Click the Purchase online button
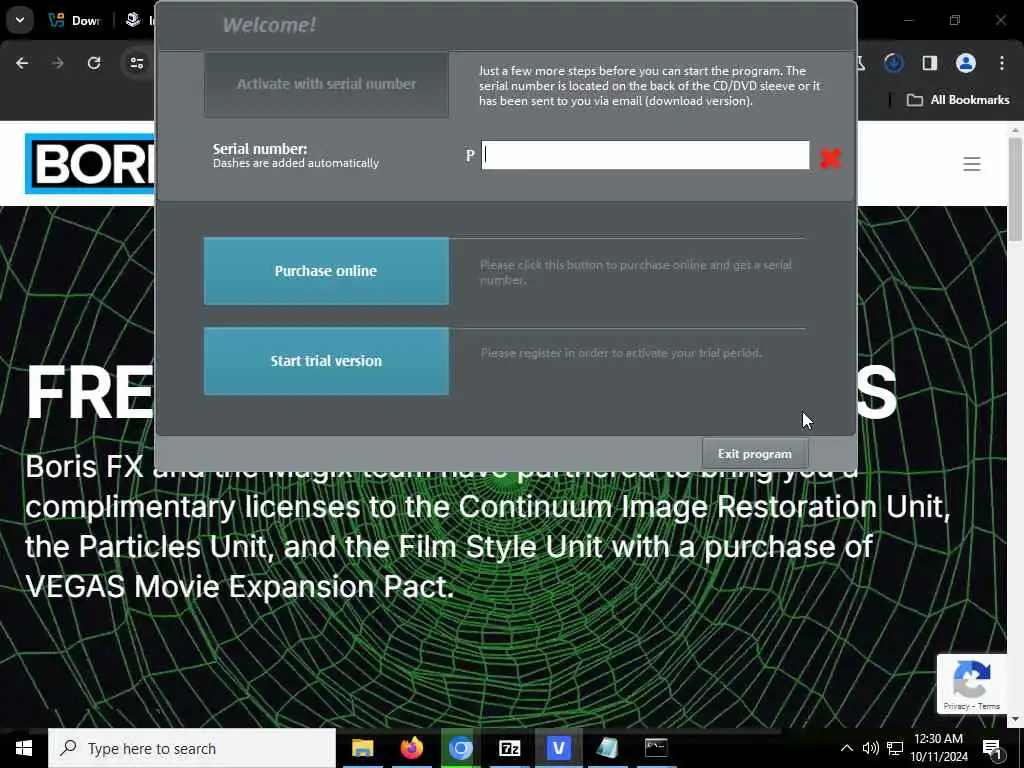 click(326, 271)
